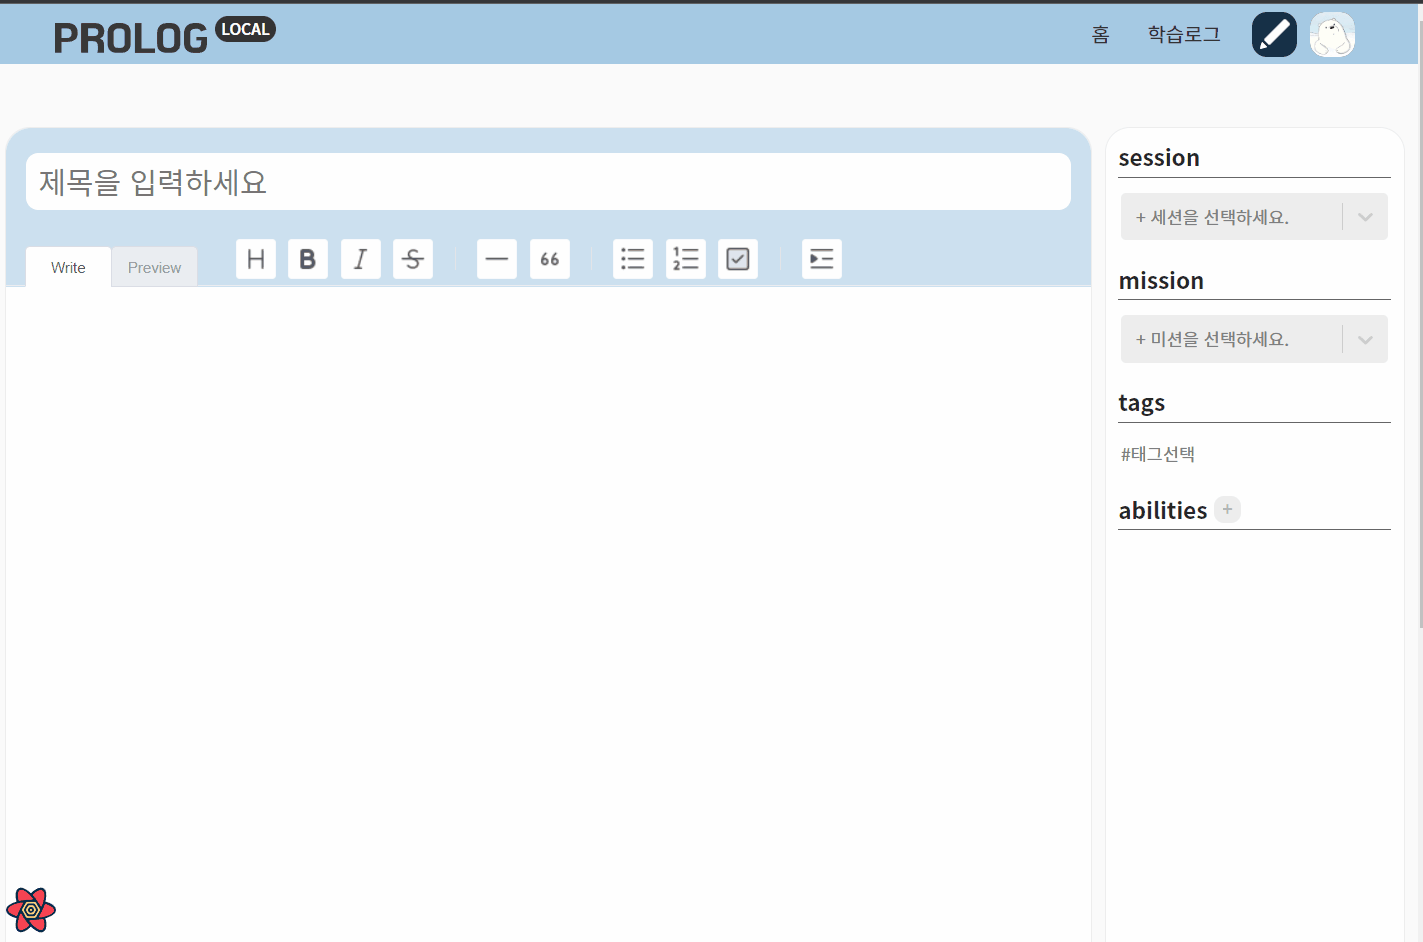Insert a horizontal rule
This screenshot has width=1423, height=942.
pos(497,259)
